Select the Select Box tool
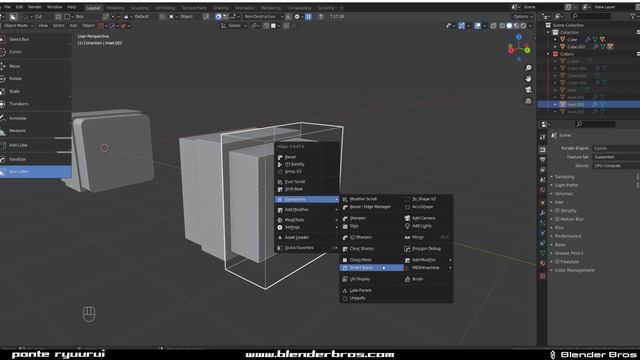Screen dimensions: 640x360 35,39
